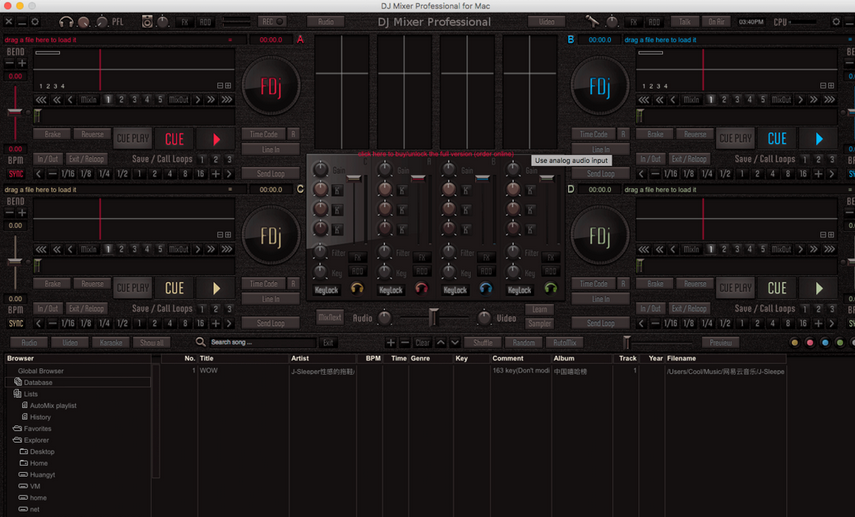Screen dimensions: 855x517
Task: Select AutoMix playlist in browser tree
Action: pos(53,405)
